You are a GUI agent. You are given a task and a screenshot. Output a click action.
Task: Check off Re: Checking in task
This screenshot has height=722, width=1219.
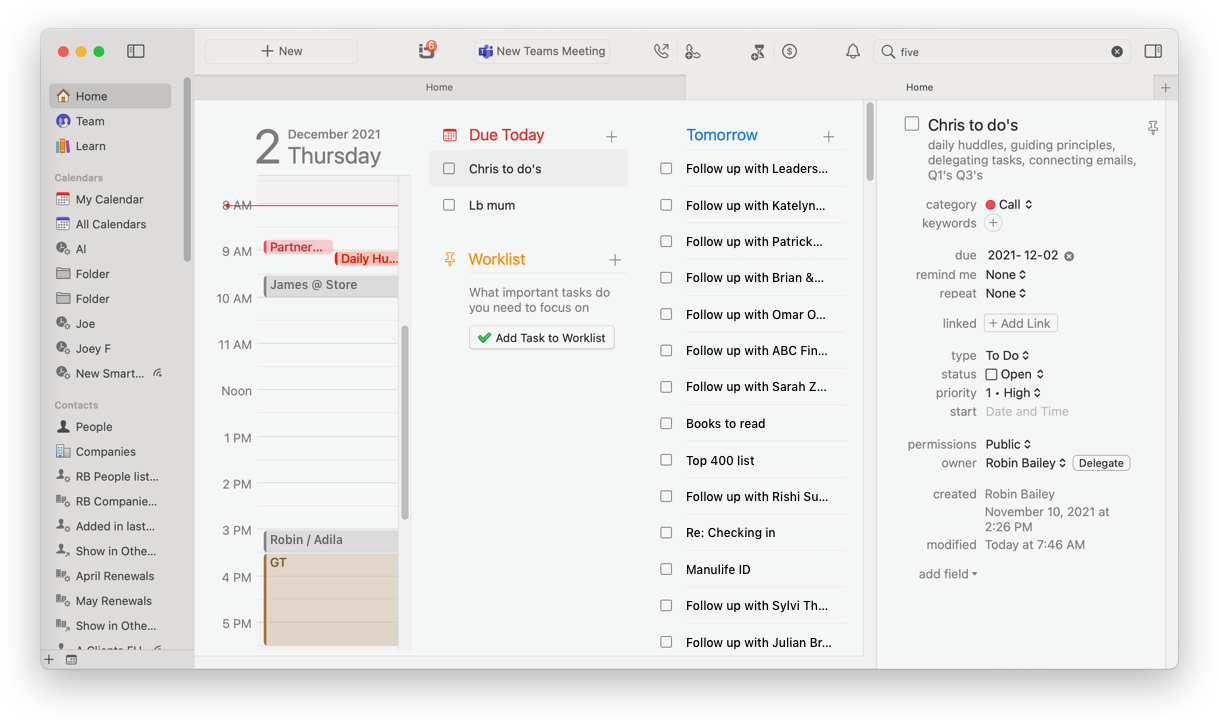point(666,533)
